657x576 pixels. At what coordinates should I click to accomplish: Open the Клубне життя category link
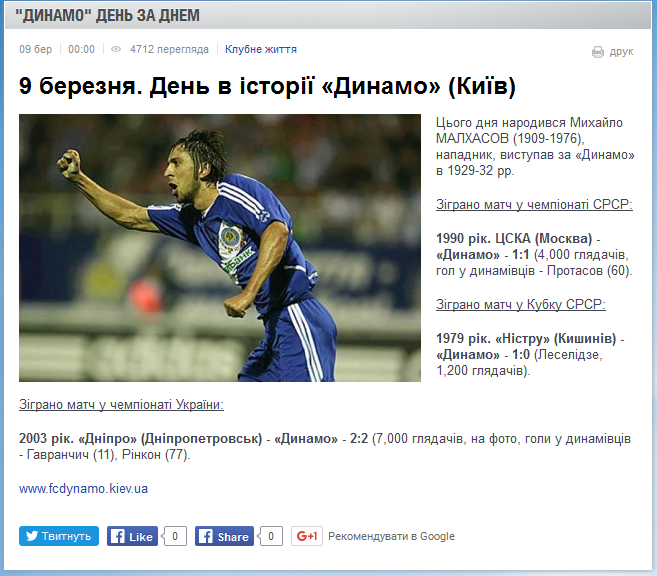click(x=261, y=49)
